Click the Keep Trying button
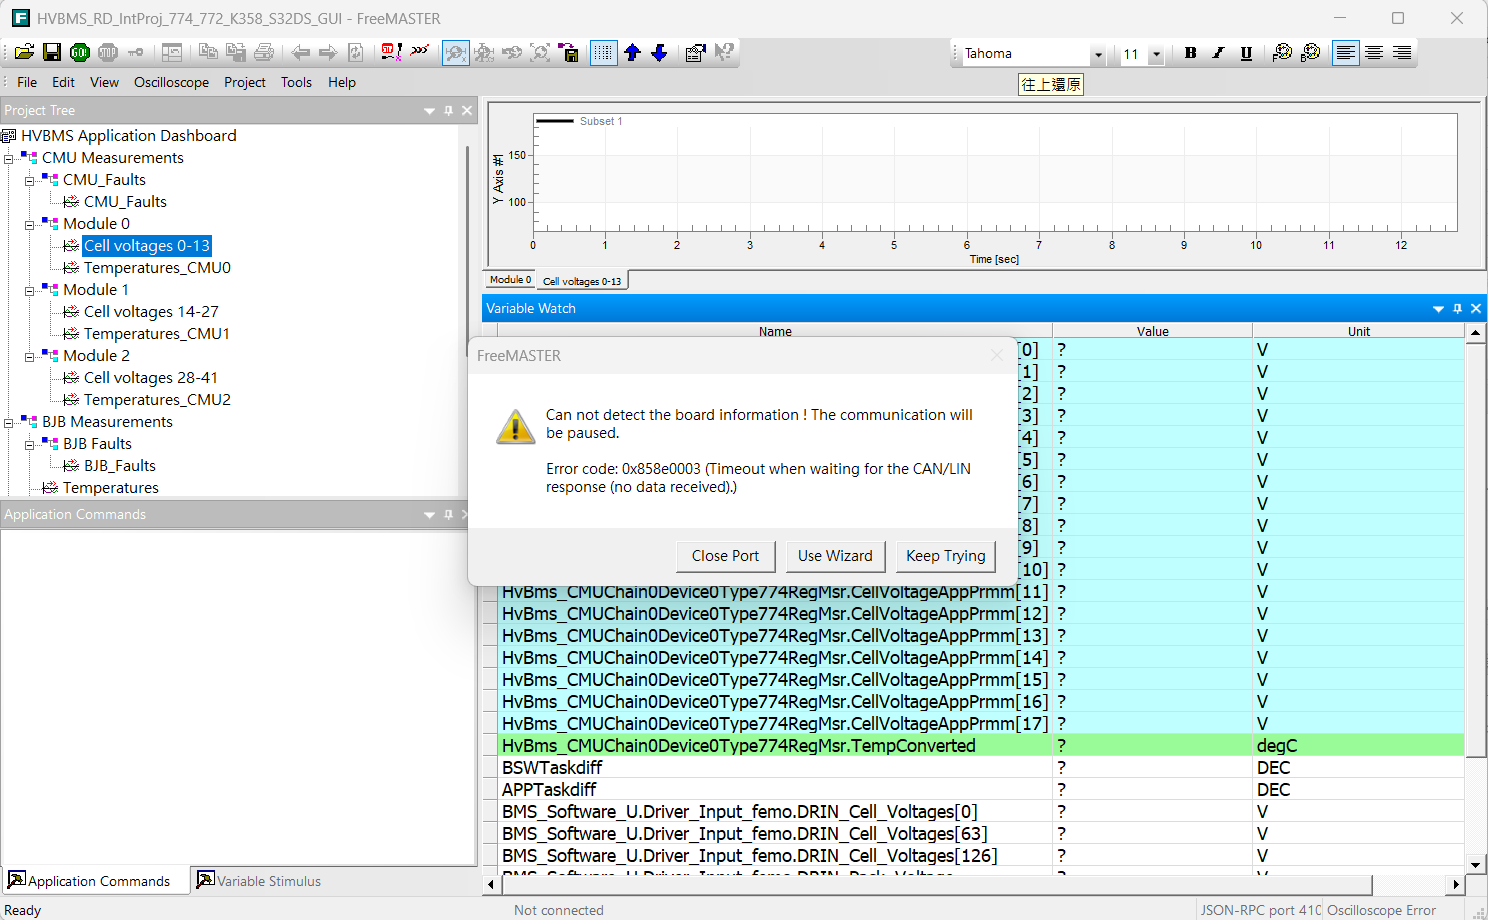1488x920 pixels. [946, 556]
